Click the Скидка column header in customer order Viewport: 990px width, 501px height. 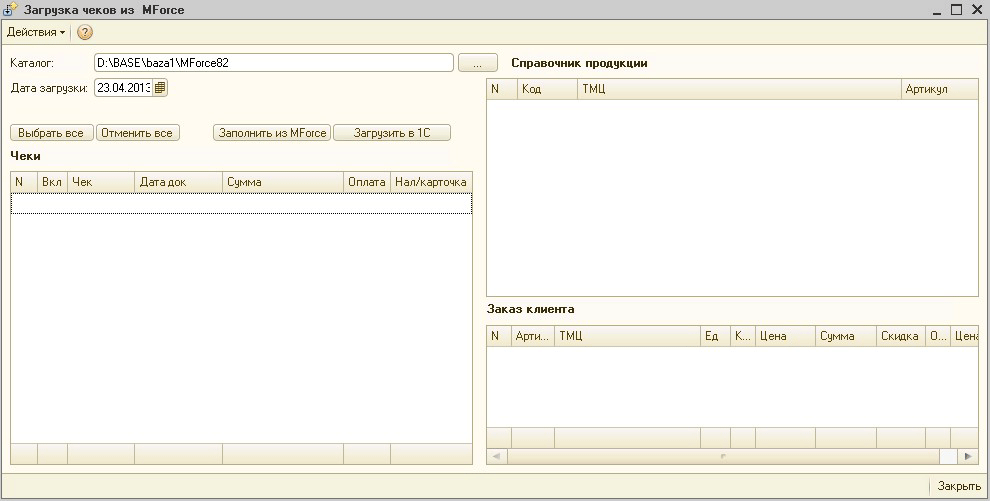(x=900, y=336)
